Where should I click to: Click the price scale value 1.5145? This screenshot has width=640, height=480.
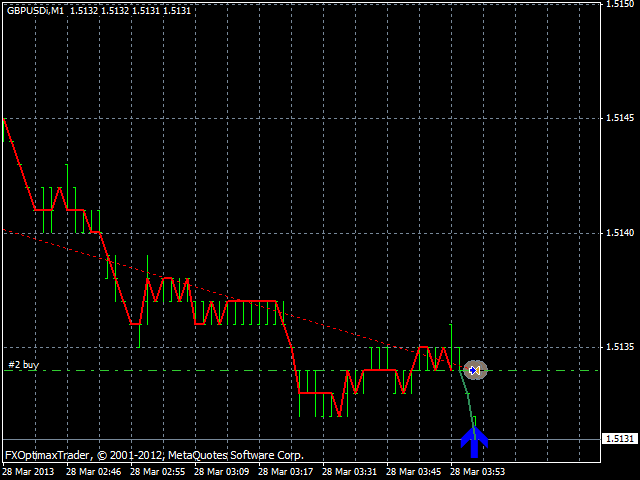620,118
